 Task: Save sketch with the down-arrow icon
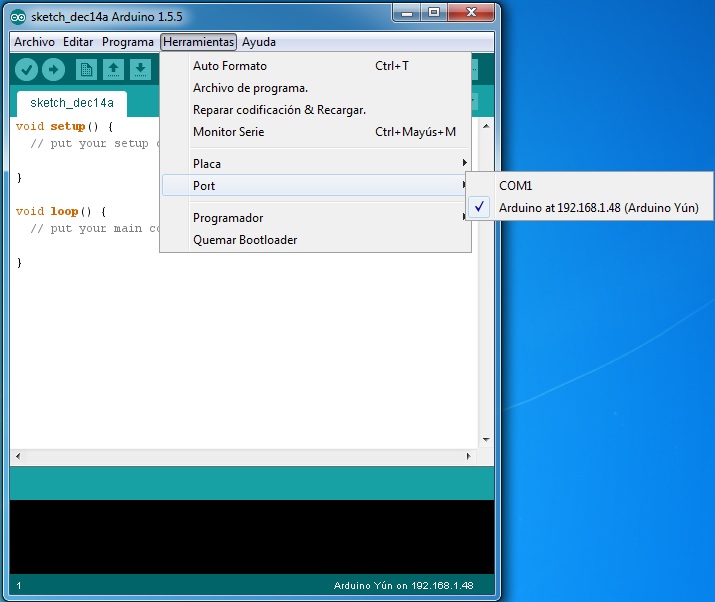(140, 70)
